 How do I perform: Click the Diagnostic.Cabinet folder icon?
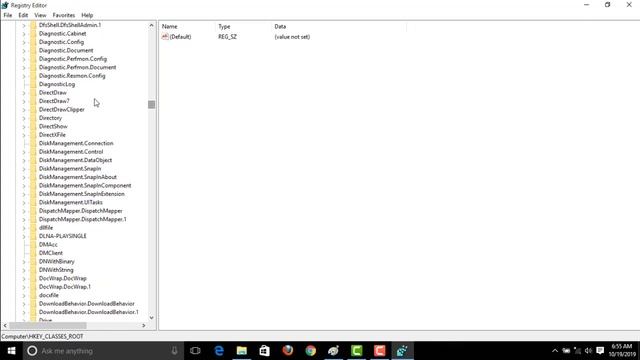[33, 33]
